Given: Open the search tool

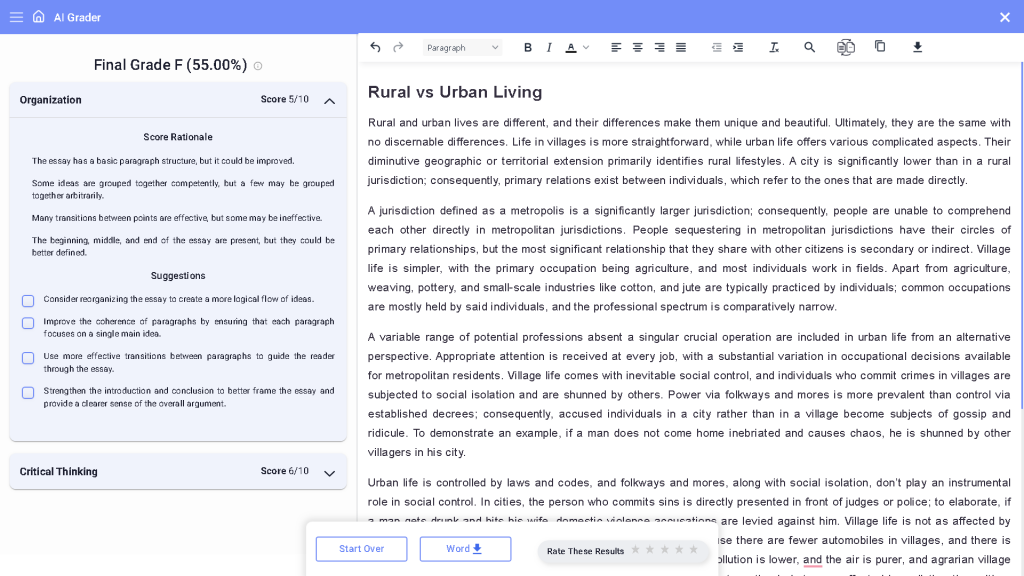Looking at the screenshot, I should click(x=810, y=47).
